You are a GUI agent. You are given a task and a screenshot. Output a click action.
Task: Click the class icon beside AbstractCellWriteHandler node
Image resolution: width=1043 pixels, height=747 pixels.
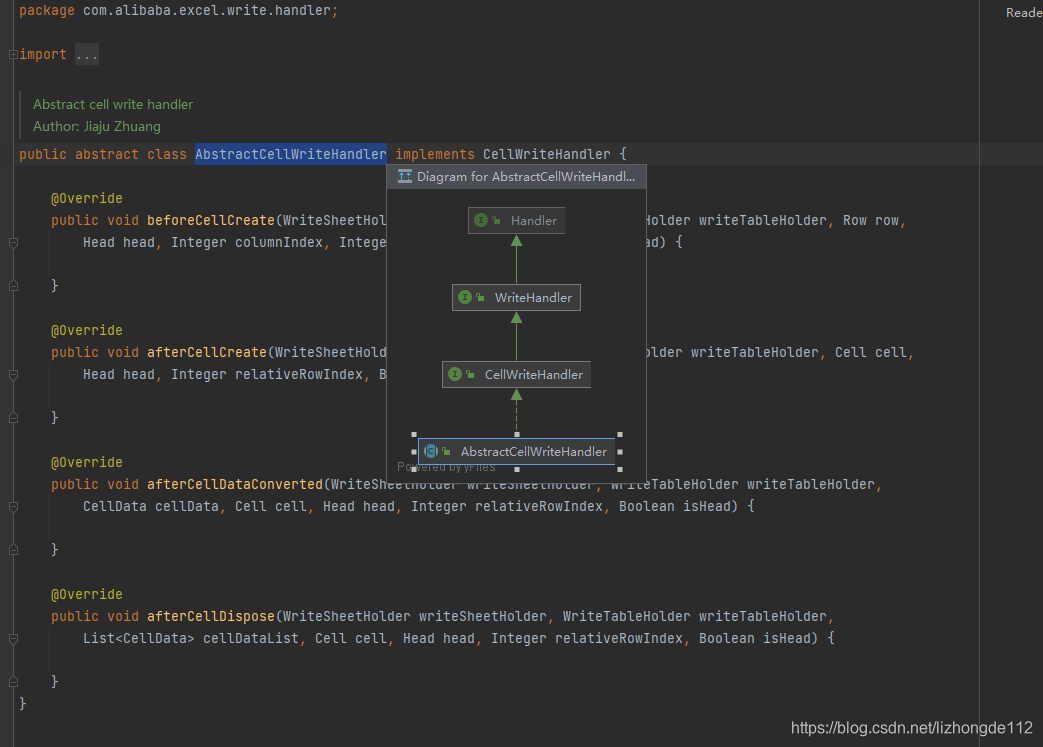(431, 451)
